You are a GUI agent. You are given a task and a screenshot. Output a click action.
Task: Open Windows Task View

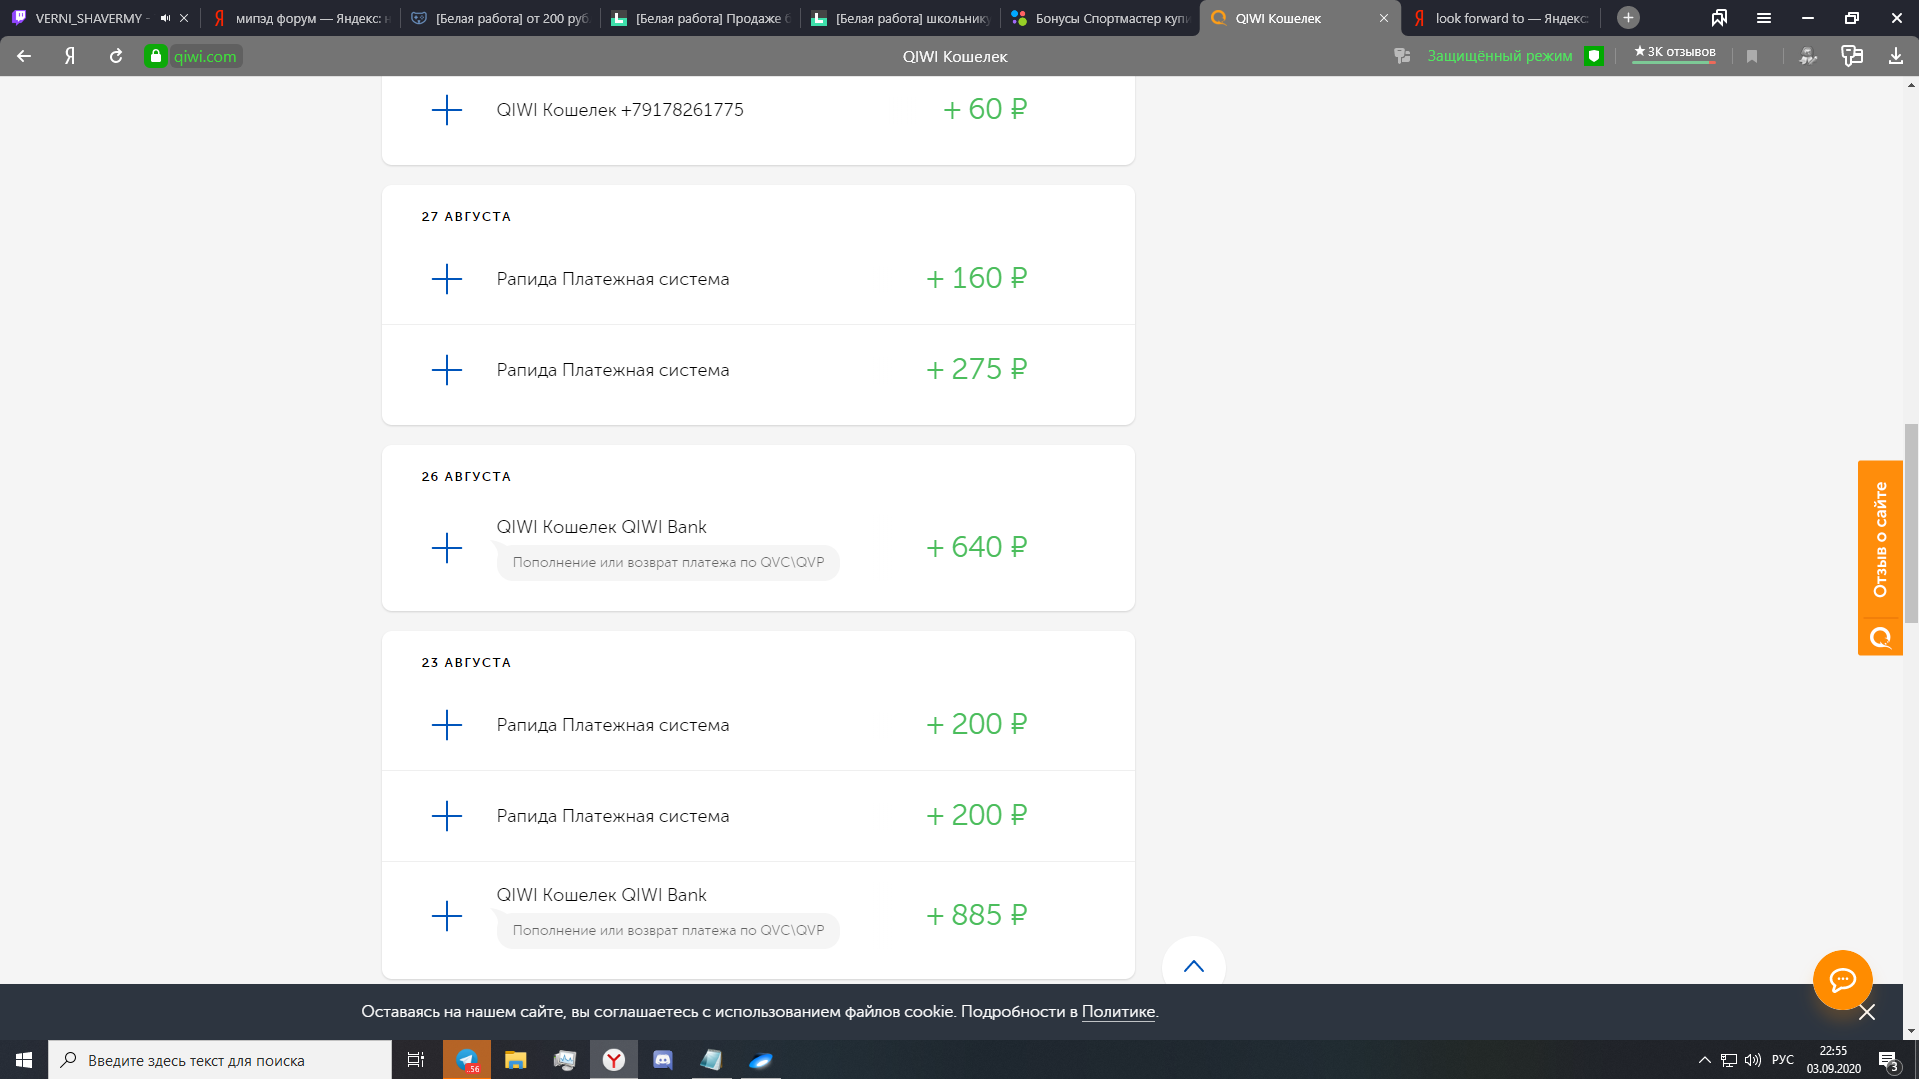click(416, 1060)
